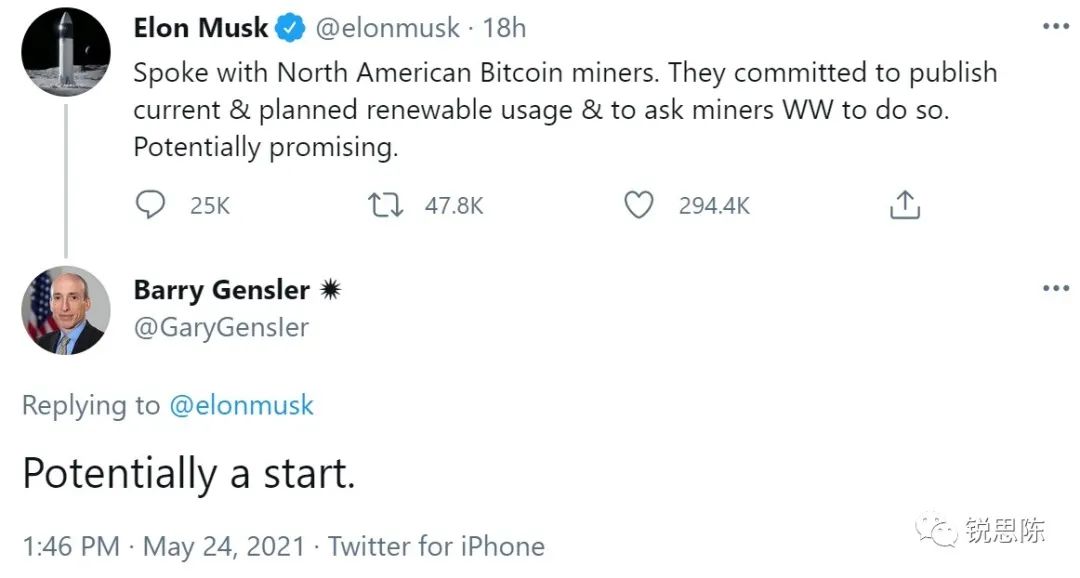Like the tweet with the heart icon

[x=638, y=205]
